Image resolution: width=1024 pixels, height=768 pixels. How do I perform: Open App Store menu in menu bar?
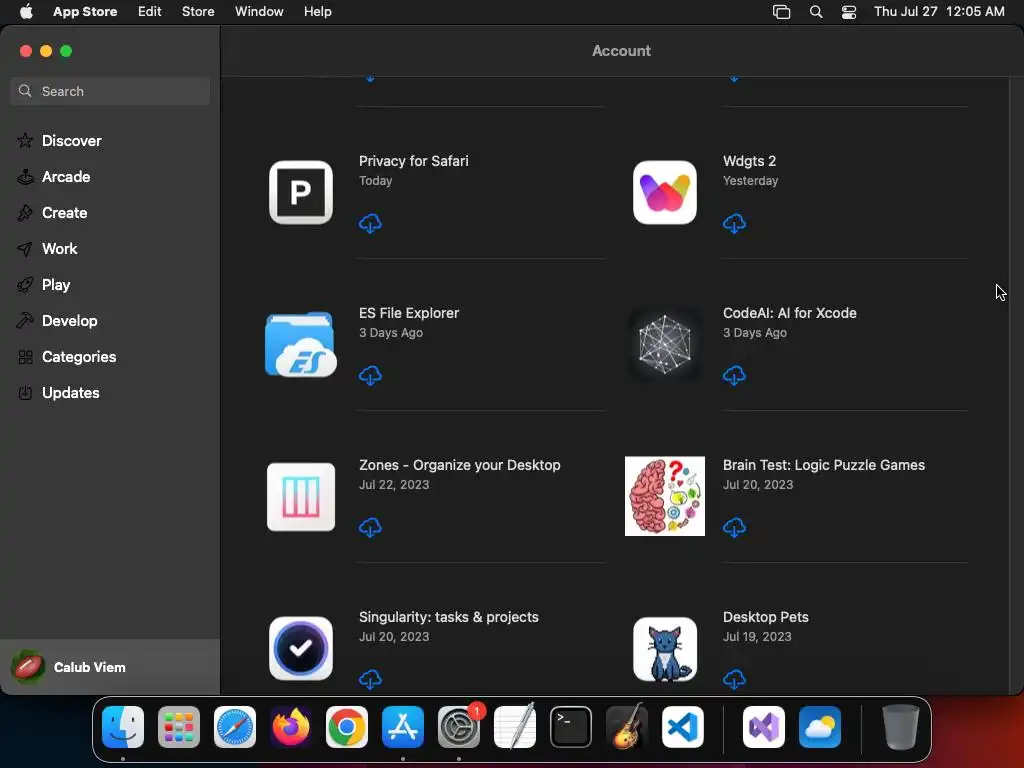pyautogui.click(x=85, y=11)
